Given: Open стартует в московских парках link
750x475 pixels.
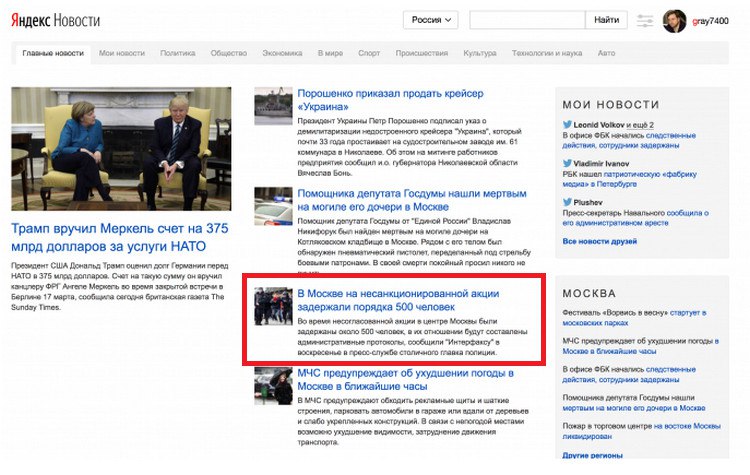Looking at the screenshot, I should pyautogui.click(x=634, y=318).
